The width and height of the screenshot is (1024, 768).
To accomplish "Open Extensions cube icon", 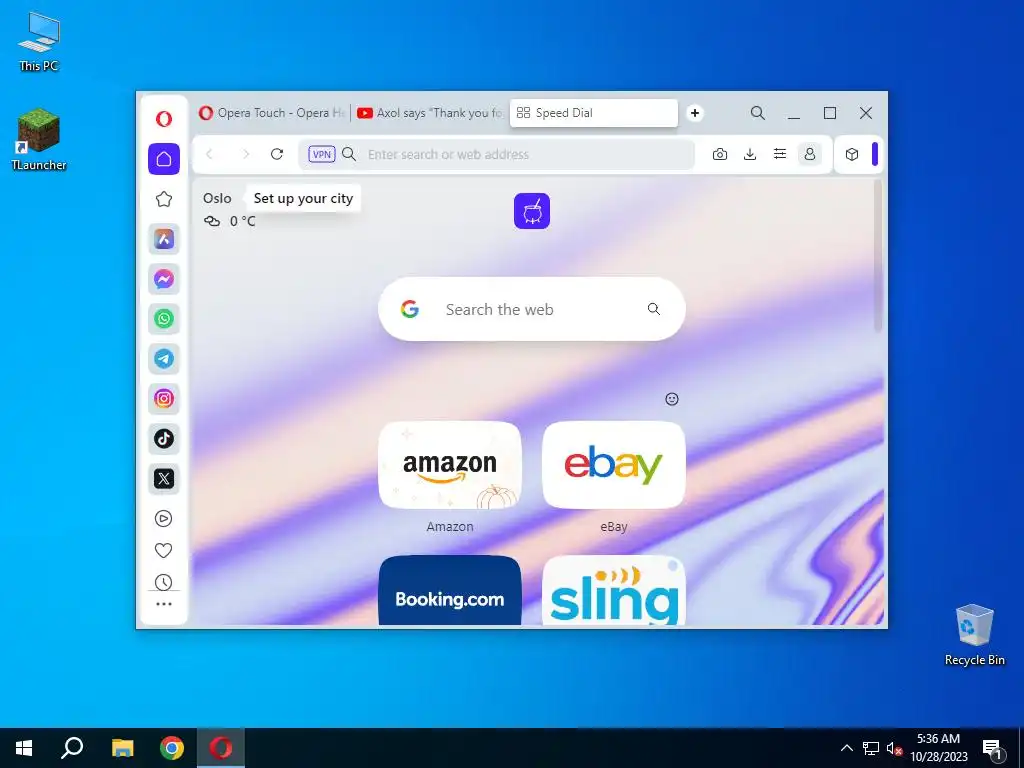I will tap(852, 154).
